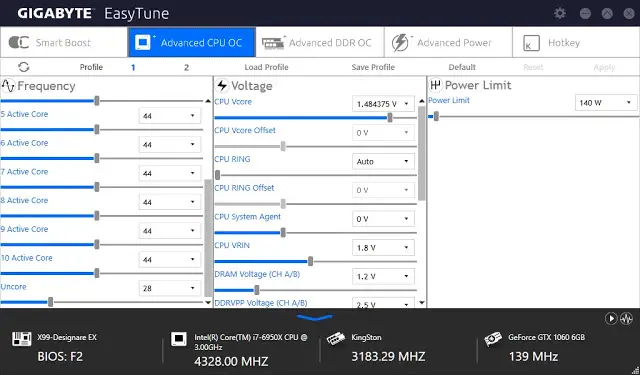Click the CPU System Agent slider handle
This screenshot has width=640, height=375.
point(283,233)
